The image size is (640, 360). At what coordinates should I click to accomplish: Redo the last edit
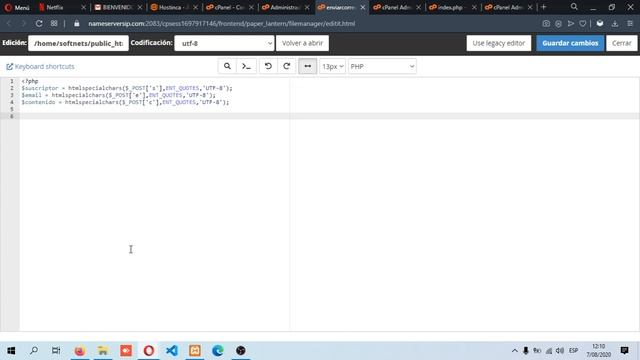coord(287,66)
